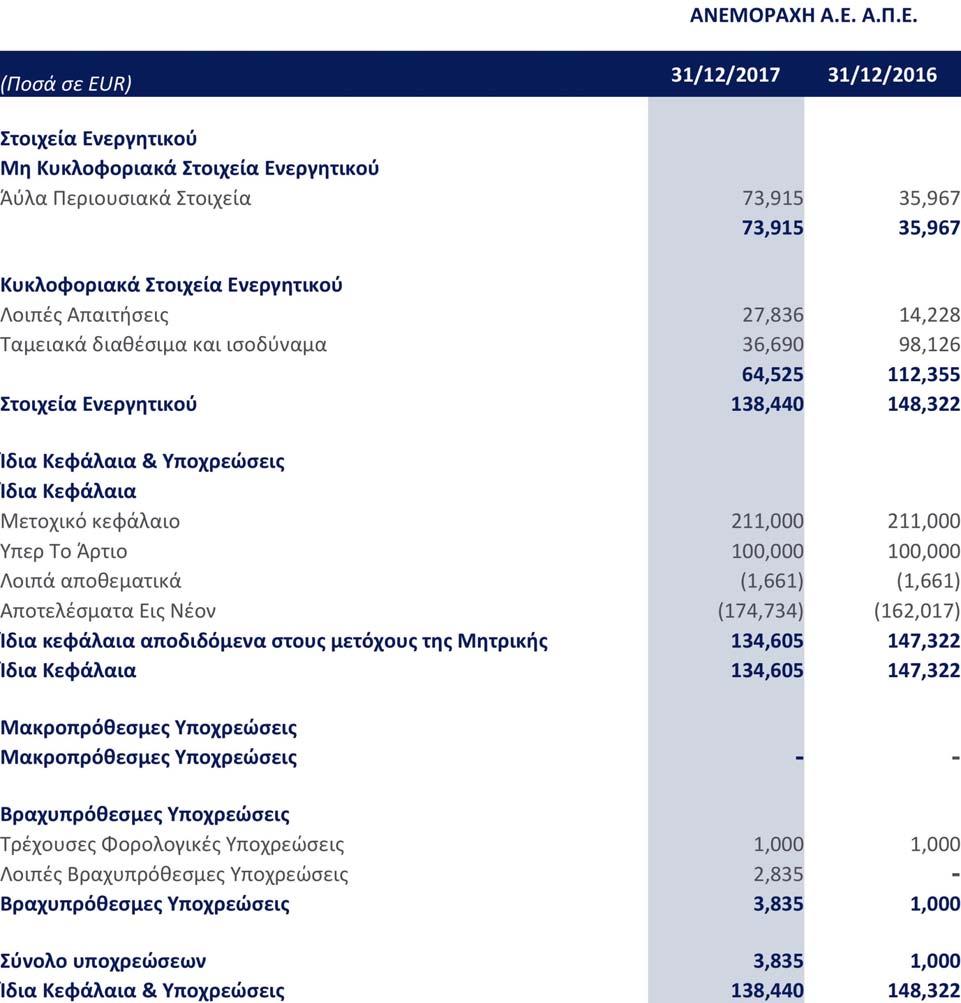Click the company title 'ΑΝΕΜΟΡΑΧΗ Α.Ε. Α.Π.Ε.'
Image resolution: width=961 pixels, height=1003 pixels.
(x=803, y=15)
